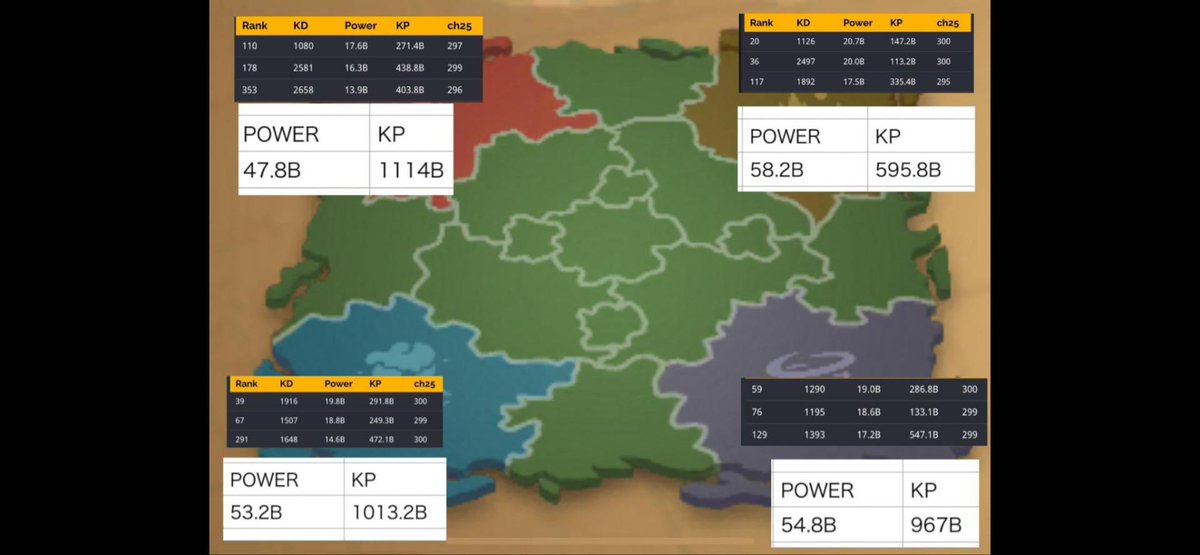Select rank cell 110

[x=249, y=45]
